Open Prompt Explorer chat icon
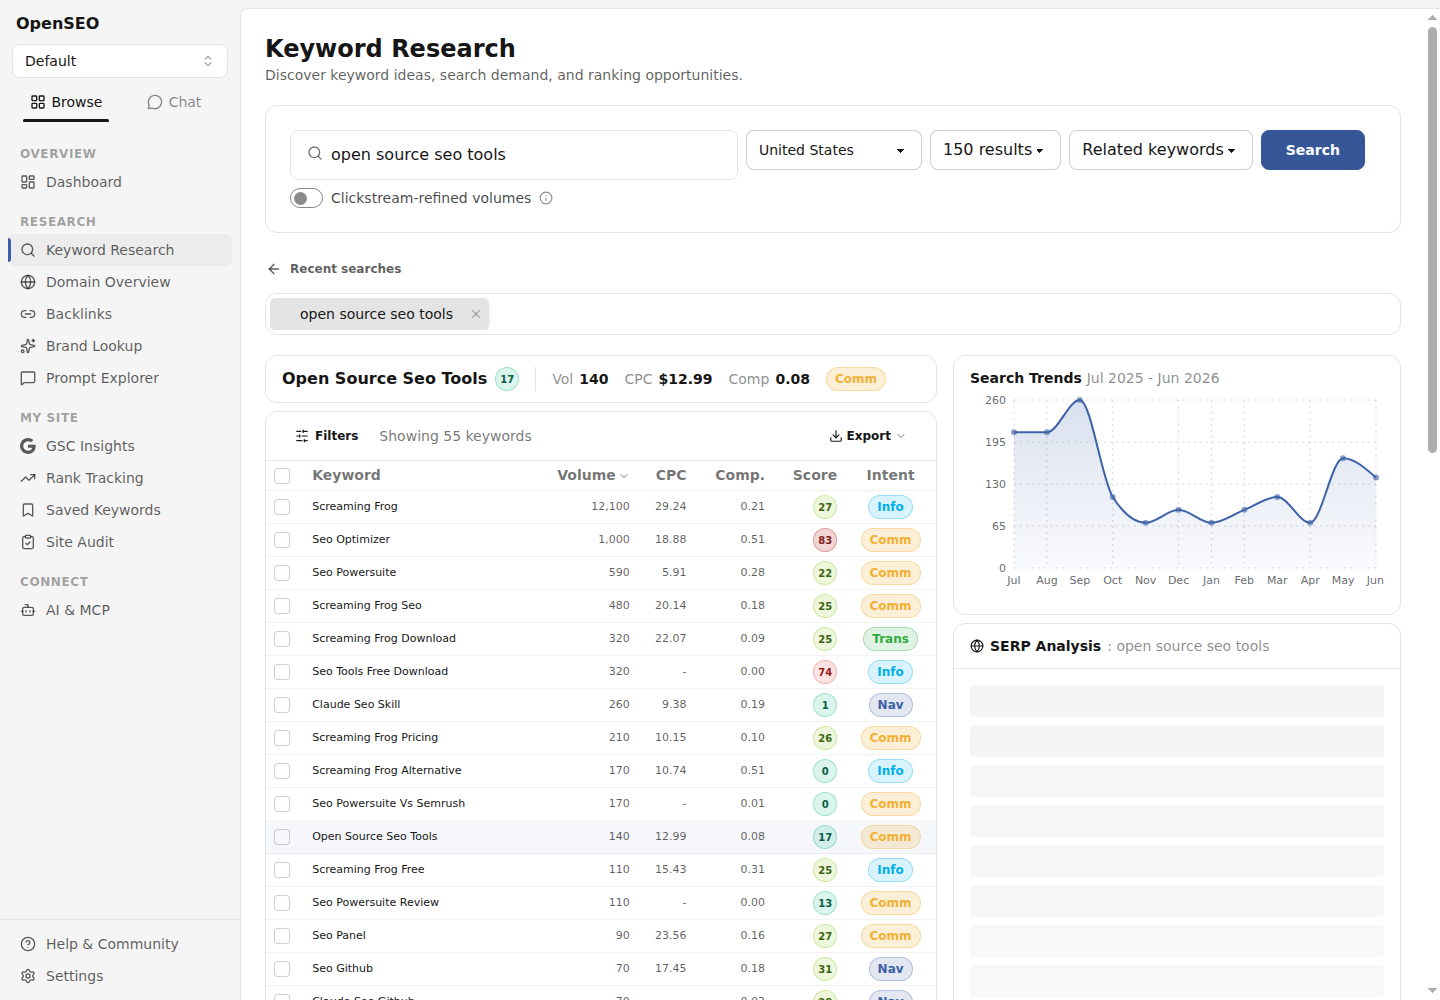This screenshot has width=1440, height=1000. click(28, 378)
